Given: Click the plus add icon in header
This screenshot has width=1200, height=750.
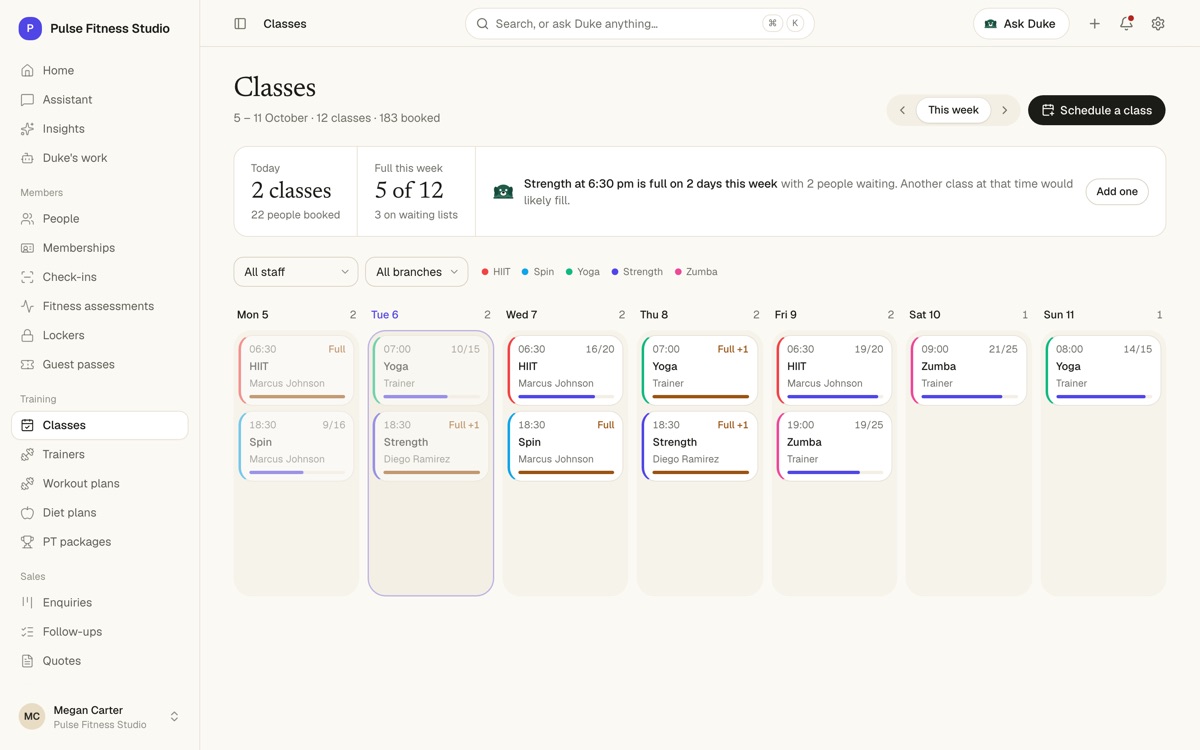Looking at the screenshot, I should [1095, 24].
